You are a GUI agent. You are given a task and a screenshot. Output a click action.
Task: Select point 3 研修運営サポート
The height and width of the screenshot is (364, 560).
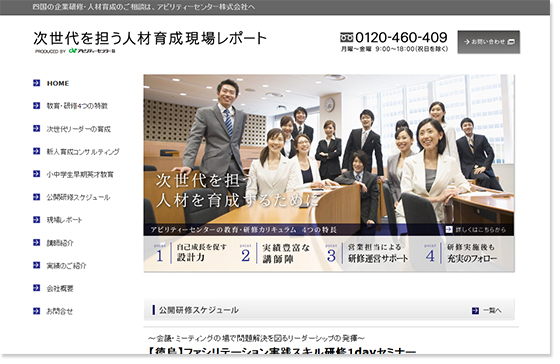pos(366,253)
